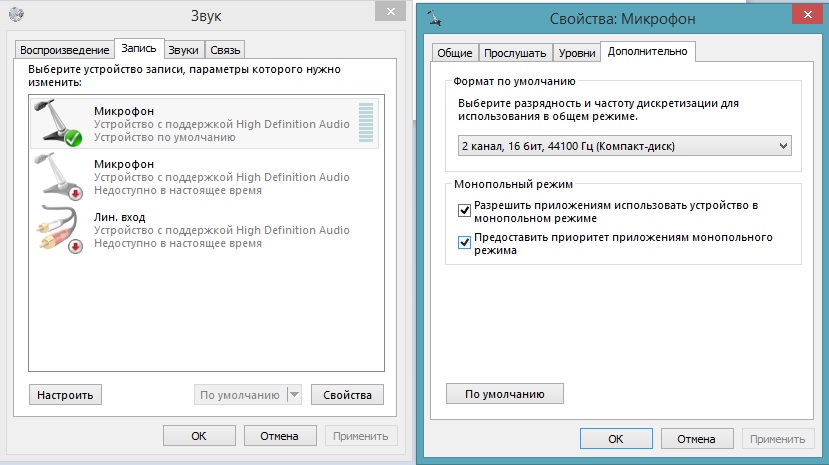The height and width of the screenshot is (465, 829).
Task: Select the default Микрофон device icon
Action: [57, 124]
